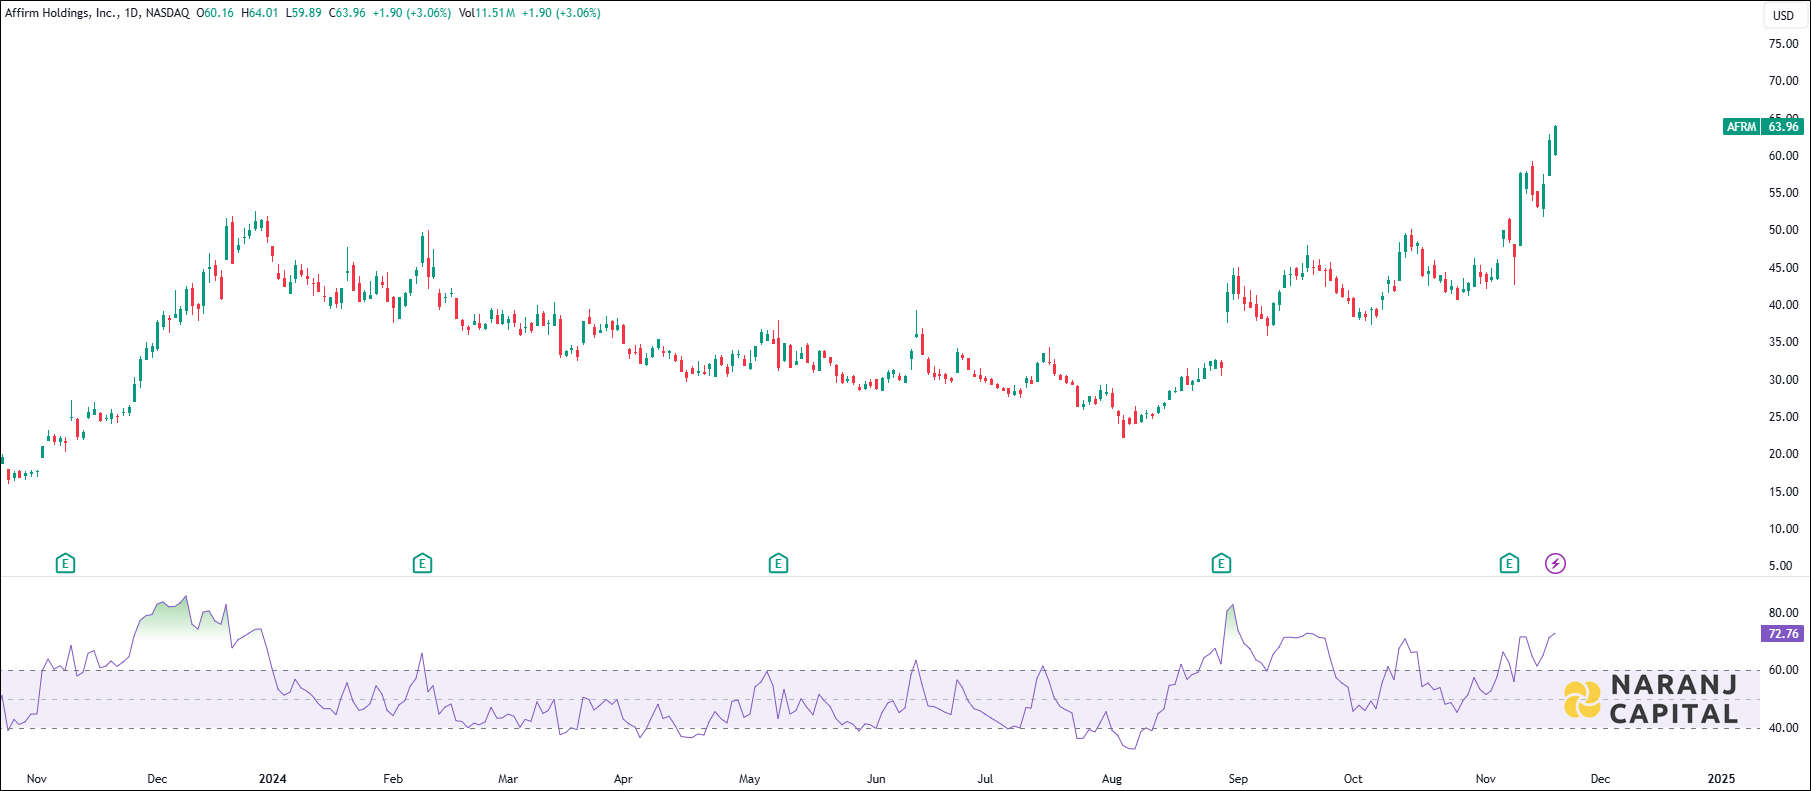Click the 2024 label on time axis
Image resolution: width=1811 pixels, height=791 pixels.
[272, 779]
